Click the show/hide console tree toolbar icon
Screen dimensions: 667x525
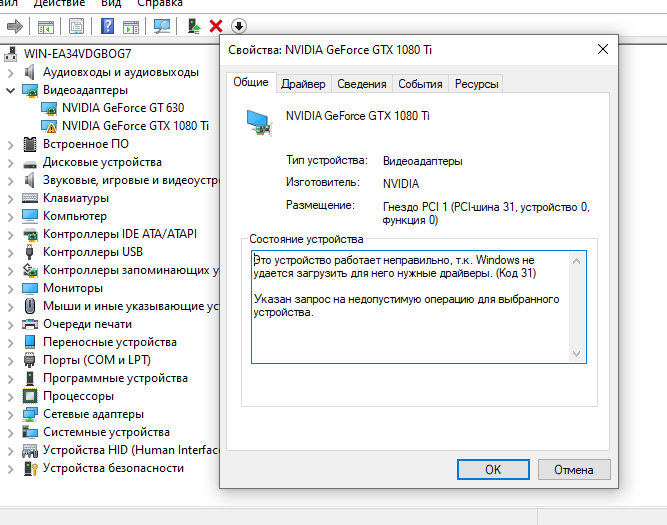pos(46,26)
